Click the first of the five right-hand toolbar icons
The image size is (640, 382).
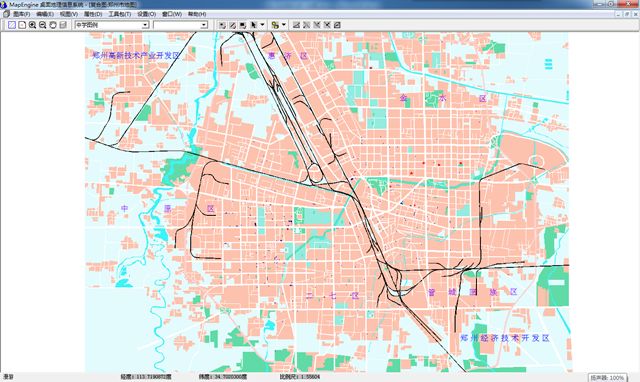click(296, 25)
